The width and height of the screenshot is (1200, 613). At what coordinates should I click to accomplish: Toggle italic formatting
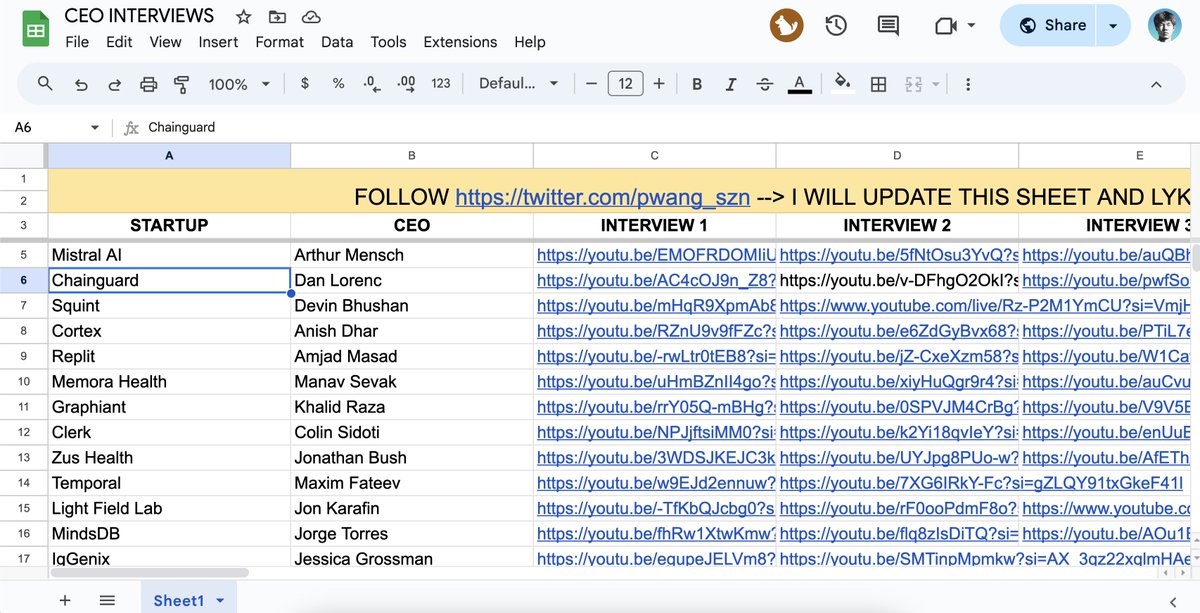[731, 84]
